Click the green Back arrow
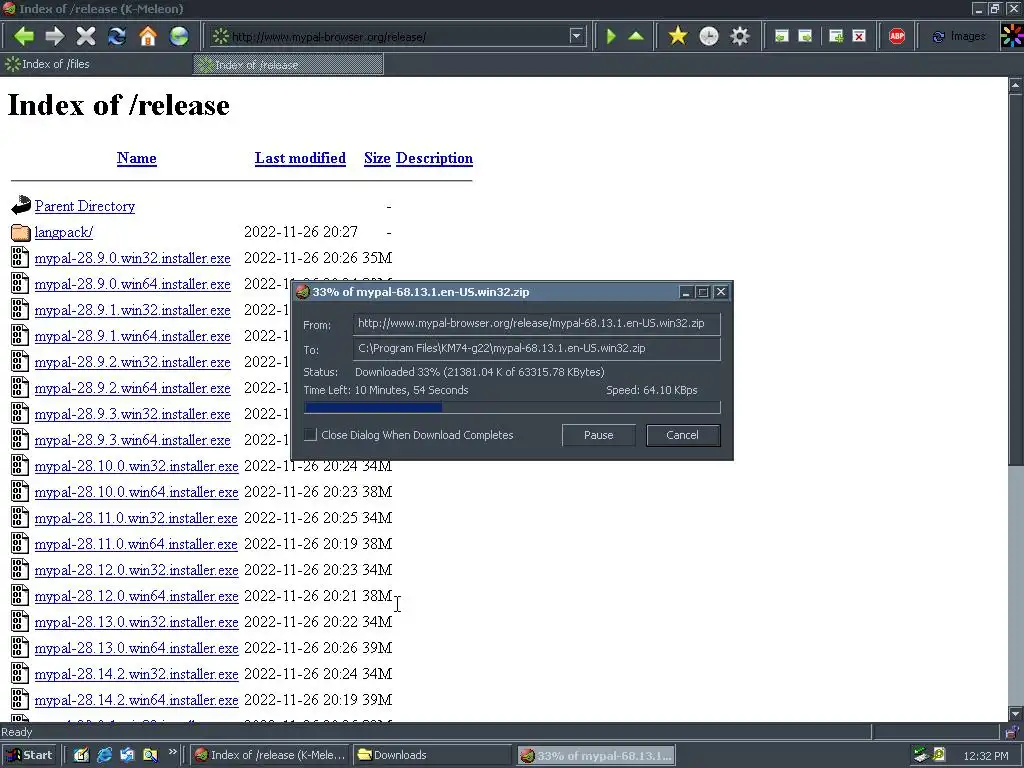 point(24,36)
